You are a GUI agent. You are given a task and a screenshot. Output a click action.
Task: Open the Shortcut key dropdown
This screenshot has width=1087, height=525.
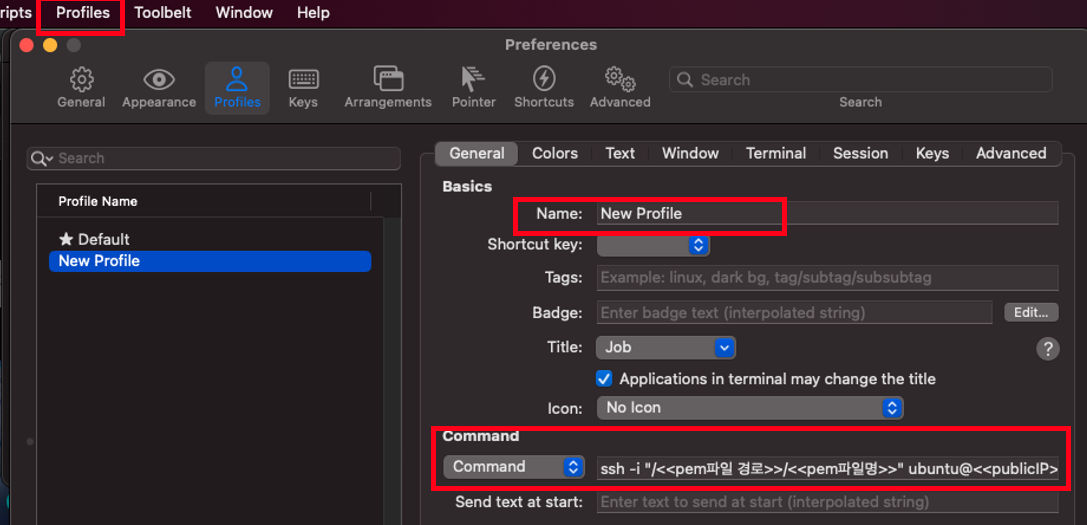(x=653, y=245)
